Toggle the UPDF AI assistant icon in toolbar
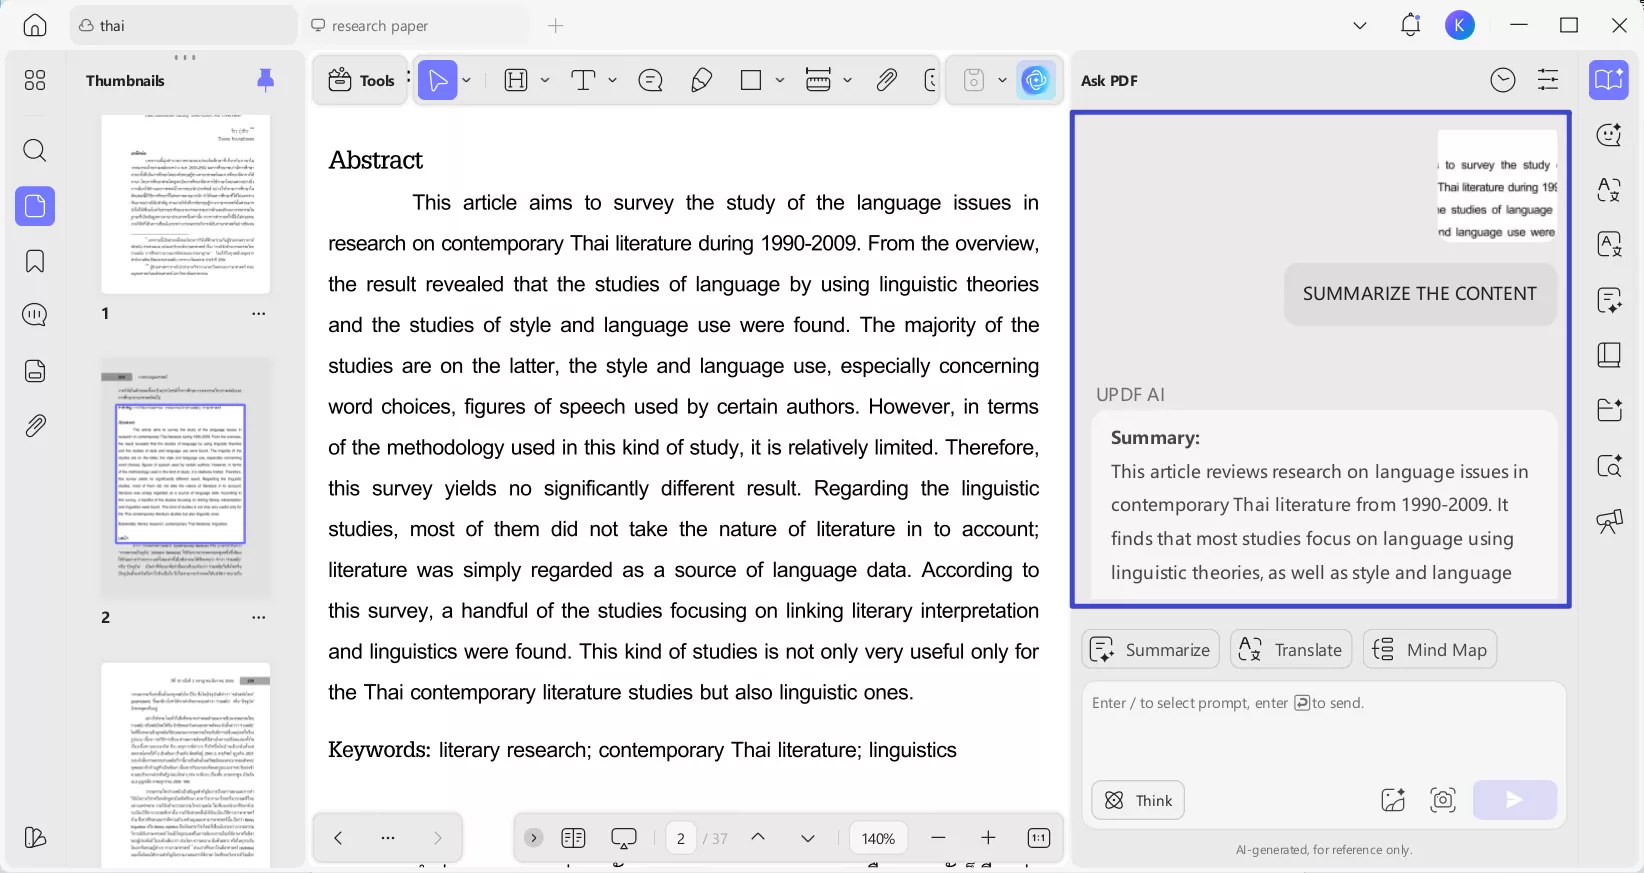This screenshot has width=1644, height=873. click(1036, 80)
